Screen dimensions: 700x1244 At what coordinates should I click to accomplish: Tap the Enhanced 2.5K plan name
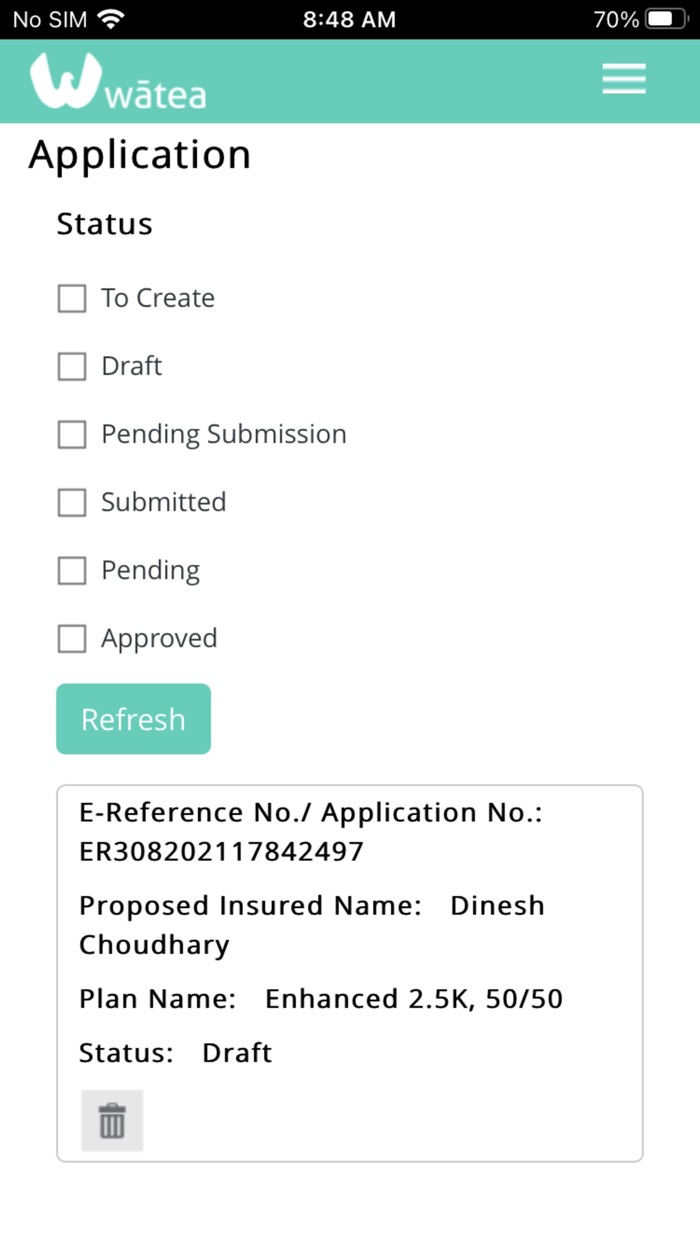[413, 999]
